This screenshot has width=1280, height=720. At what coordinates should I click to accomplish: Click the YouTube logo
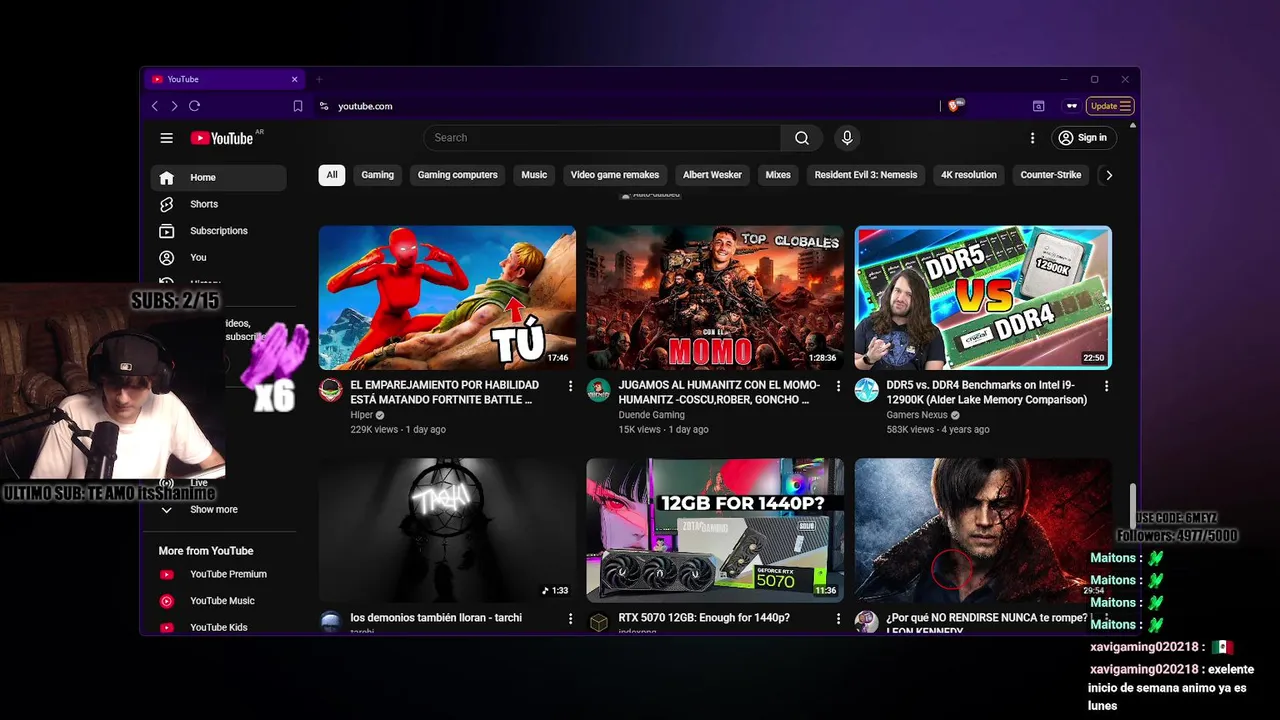(222, 138)
